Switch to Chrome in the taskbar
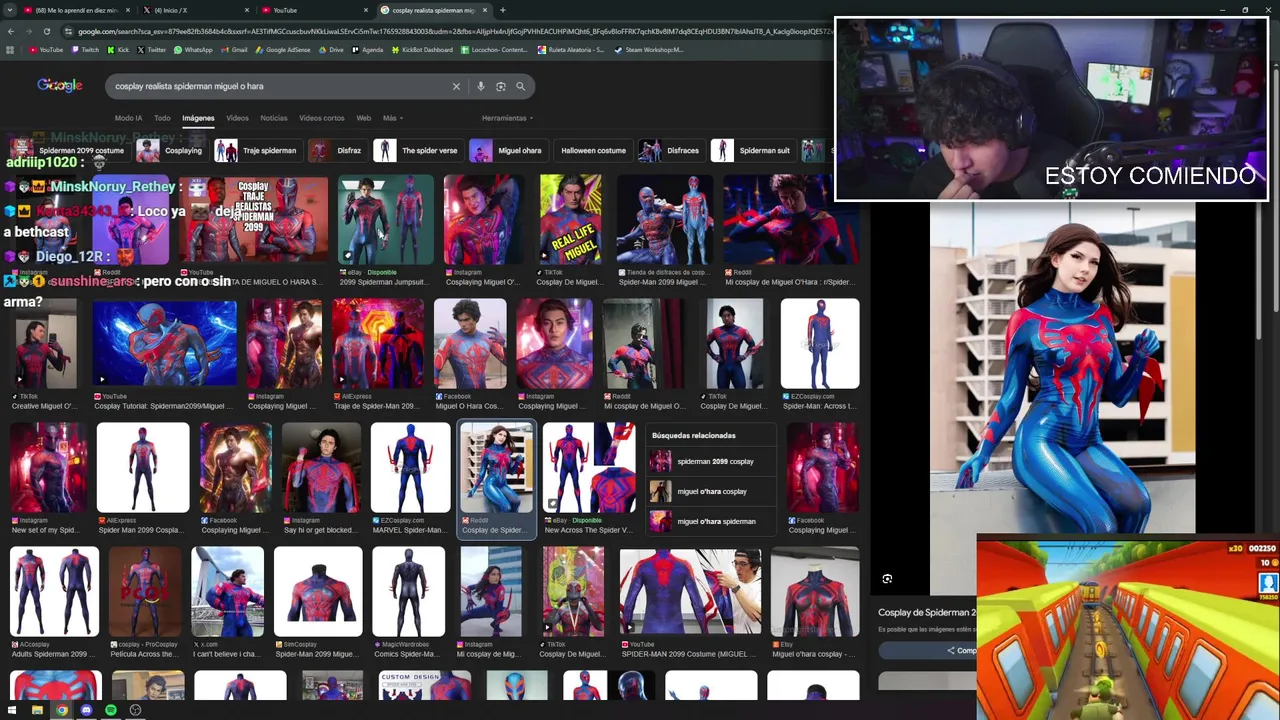This screenshot has height=720, width=1280. pyautogui.click(x=61, y=710)
